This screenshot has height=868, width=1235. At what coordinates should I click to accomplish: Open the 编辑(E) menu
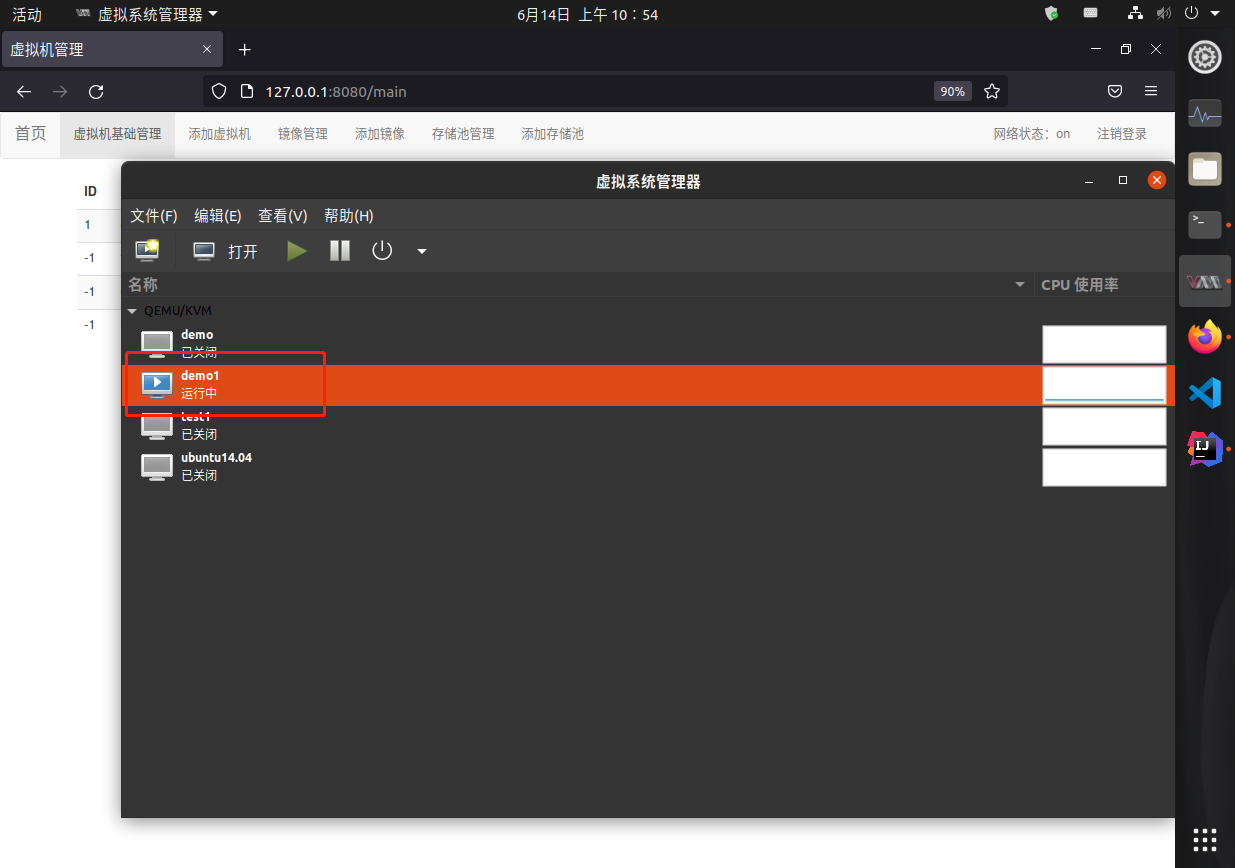click(218, 216)
